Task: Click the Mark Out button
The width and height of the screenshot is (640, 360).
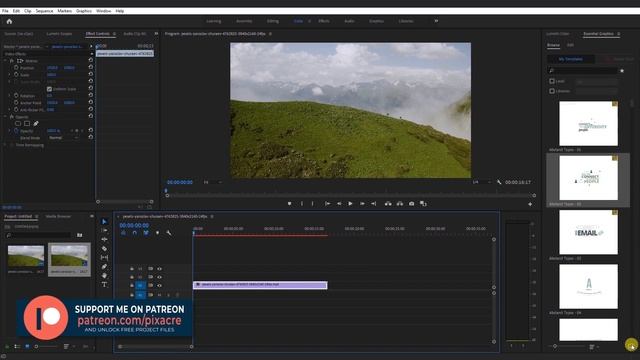Action: pos(313,204)
